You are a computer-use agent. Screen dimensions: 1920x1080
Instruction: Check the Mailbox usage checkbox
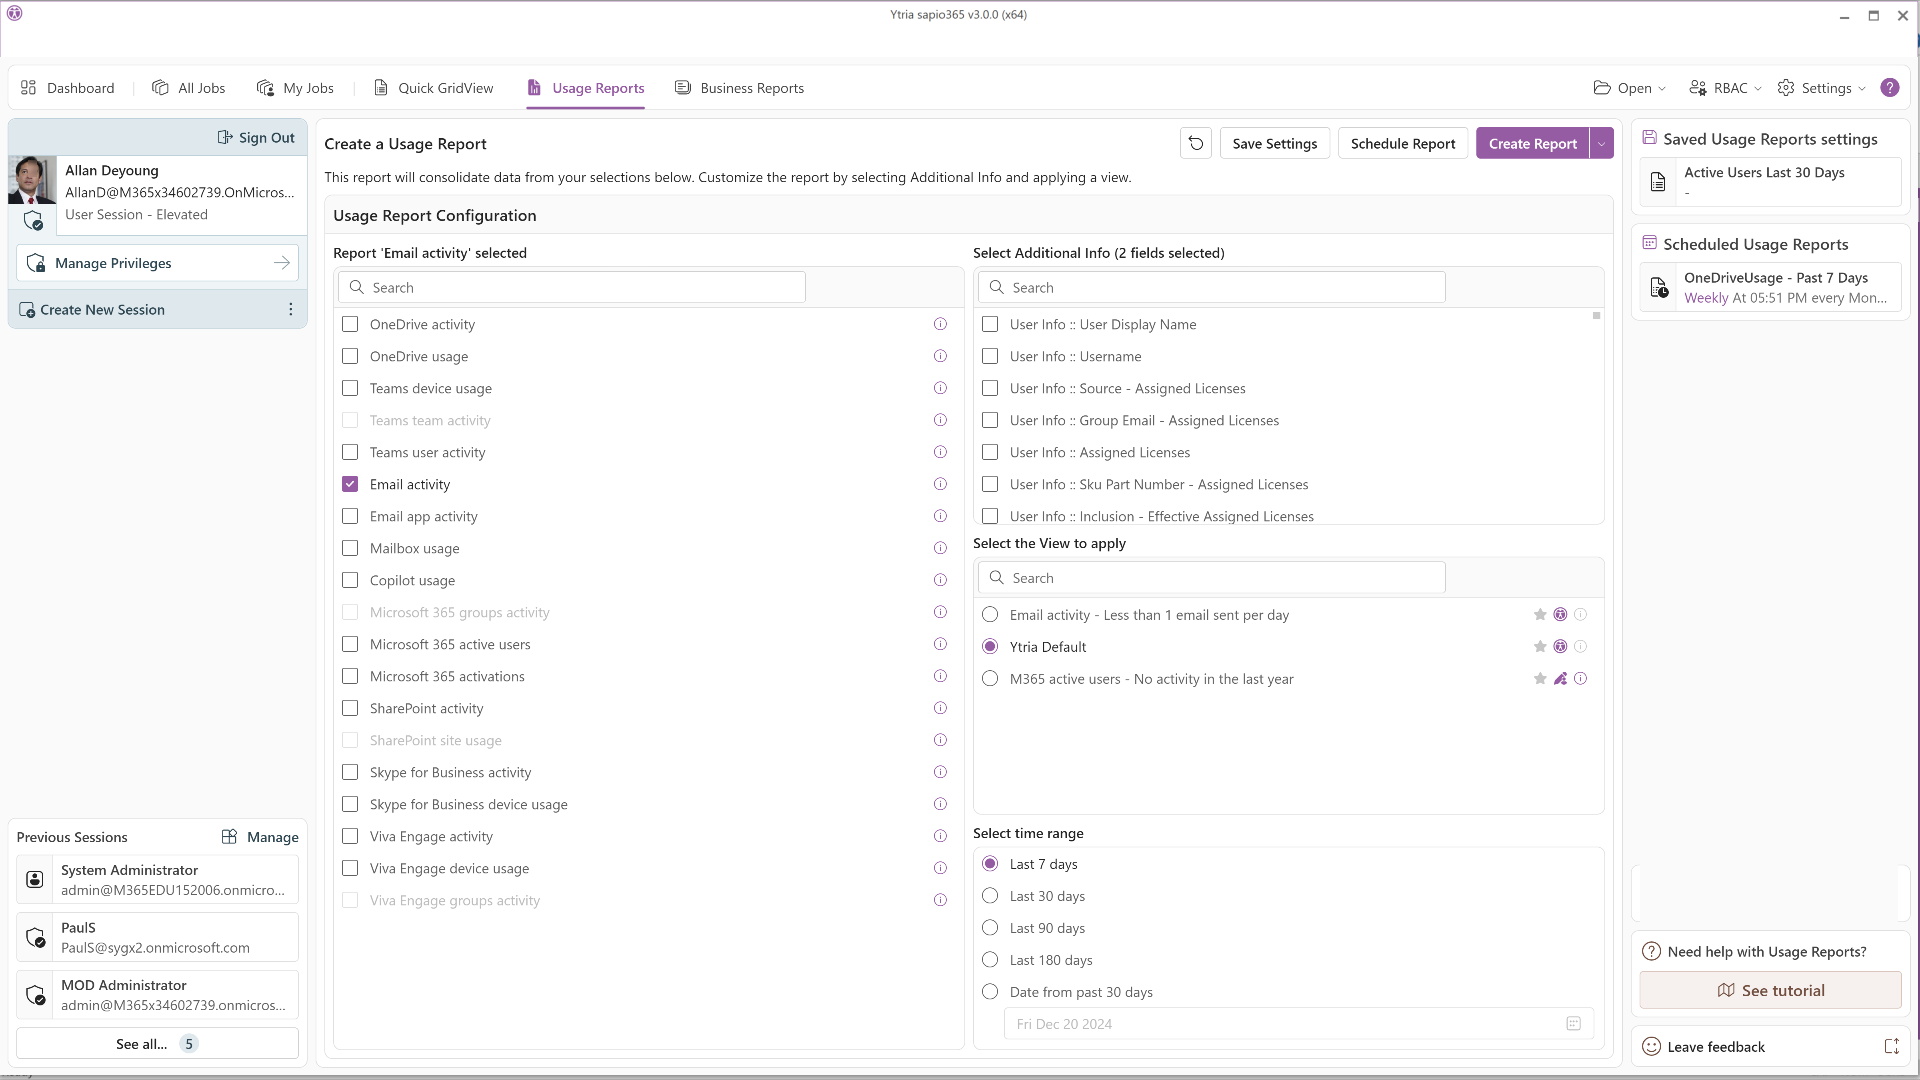pyautogui.click(x=350, y=548)
